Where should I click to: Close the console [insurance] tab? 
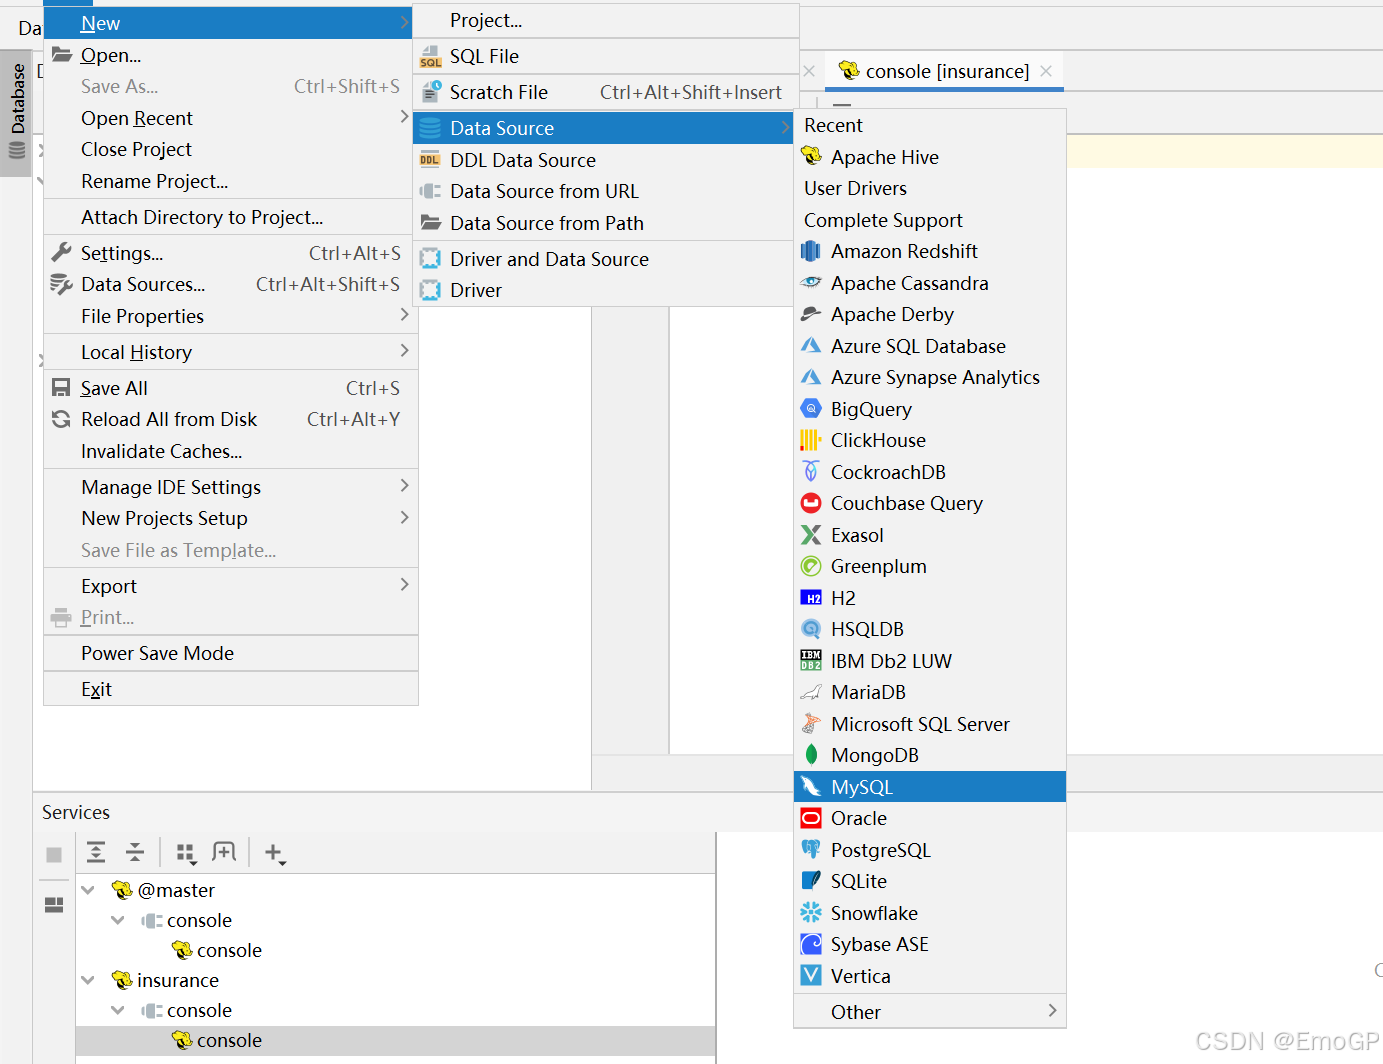(x=1046, y=71)
